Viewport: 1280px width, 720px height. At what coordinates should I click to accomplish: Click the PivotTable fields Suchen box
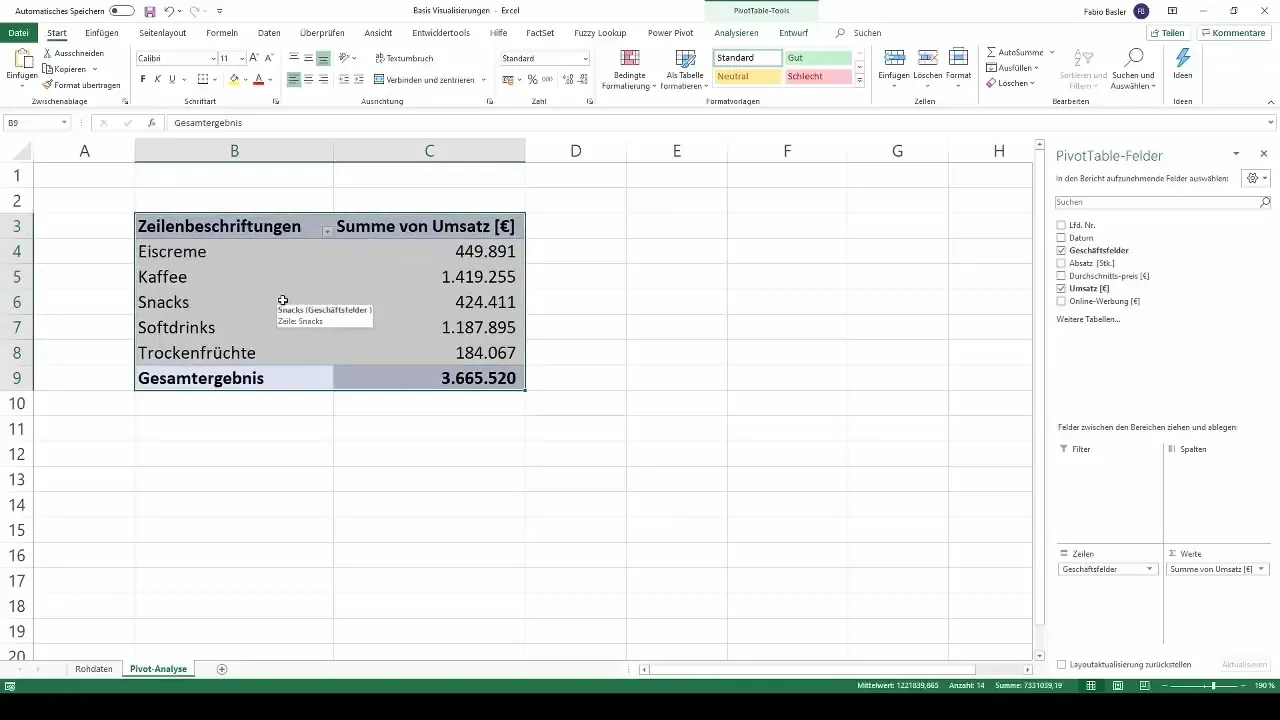(1163, 202)
